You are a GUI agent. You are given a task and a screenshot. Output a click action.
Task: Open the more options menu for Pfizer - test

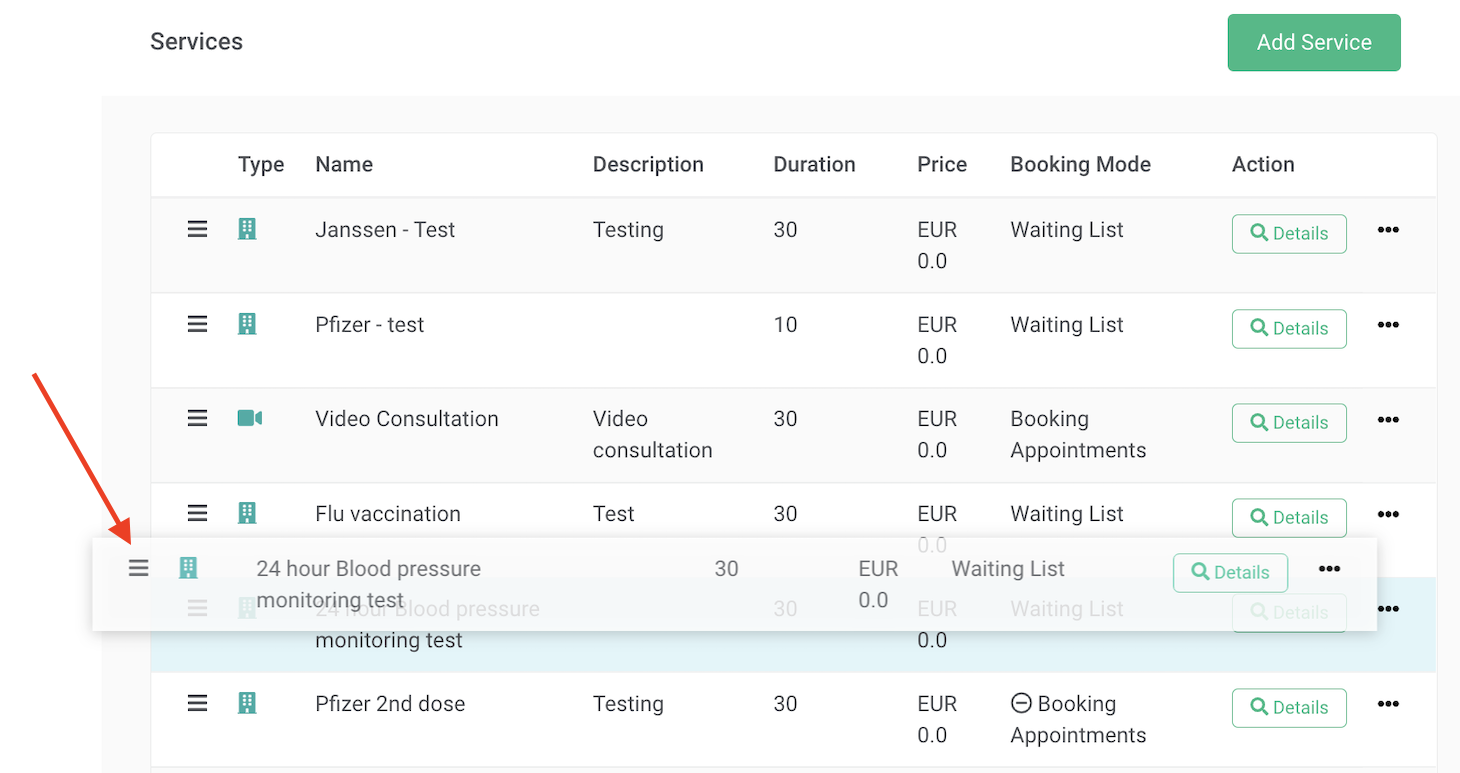click(x=1388, y=324)
